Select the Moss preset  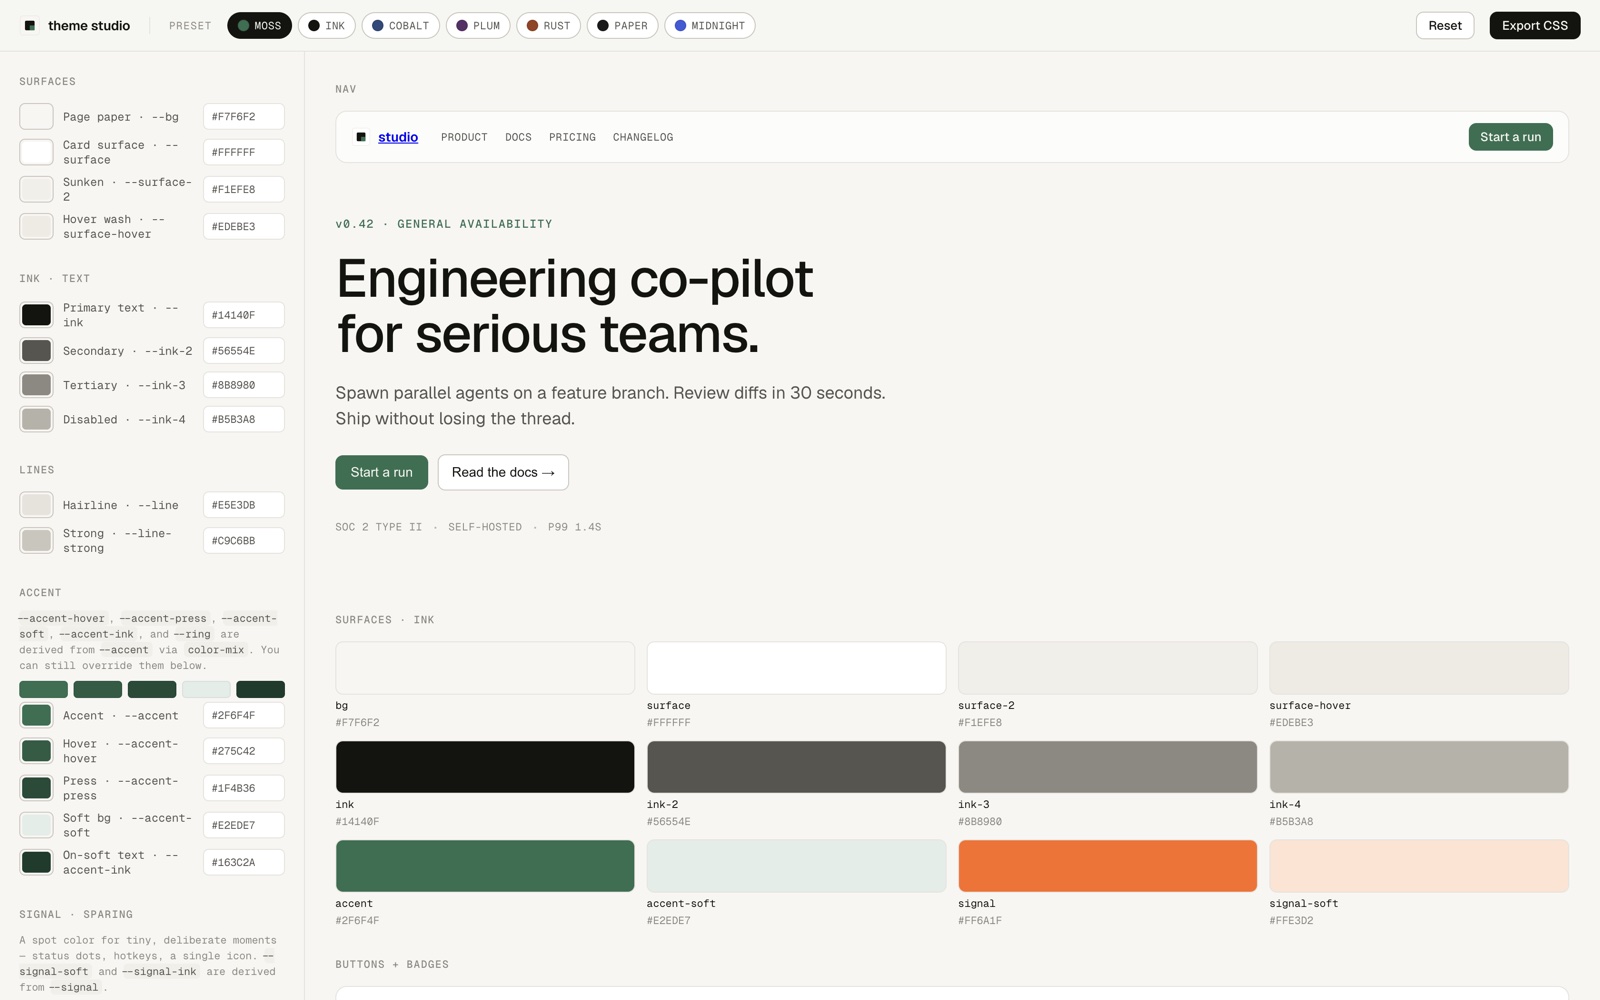pos(259,26)
